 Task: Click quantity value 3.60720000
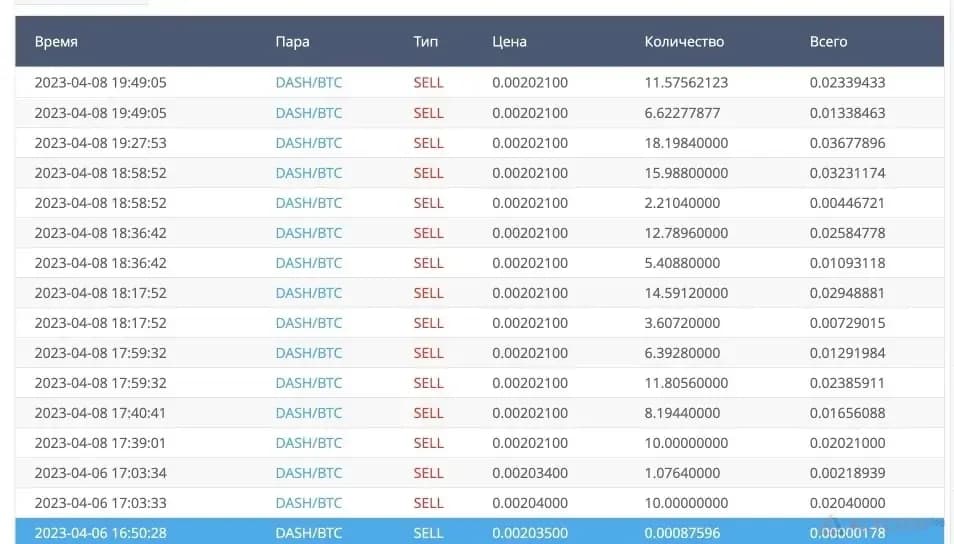pyautogui.click(x=682, y=323)
